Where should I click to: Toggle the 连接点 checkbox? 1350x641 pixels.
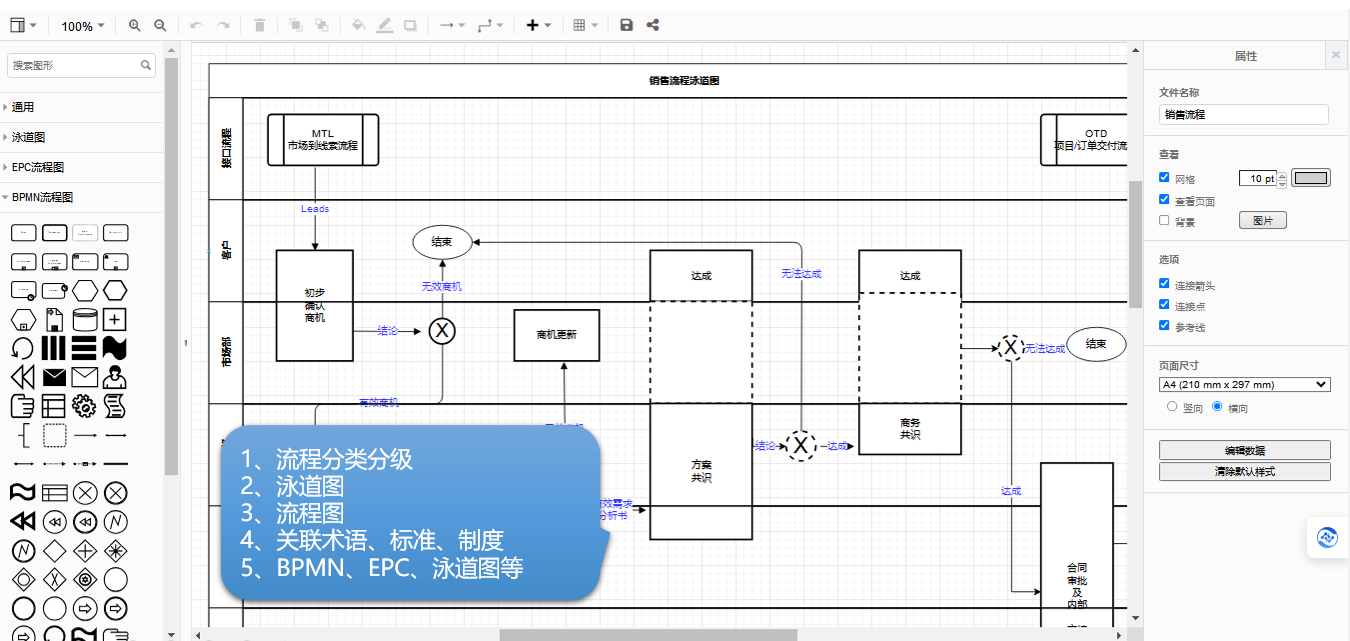(x=1164, y=305)
